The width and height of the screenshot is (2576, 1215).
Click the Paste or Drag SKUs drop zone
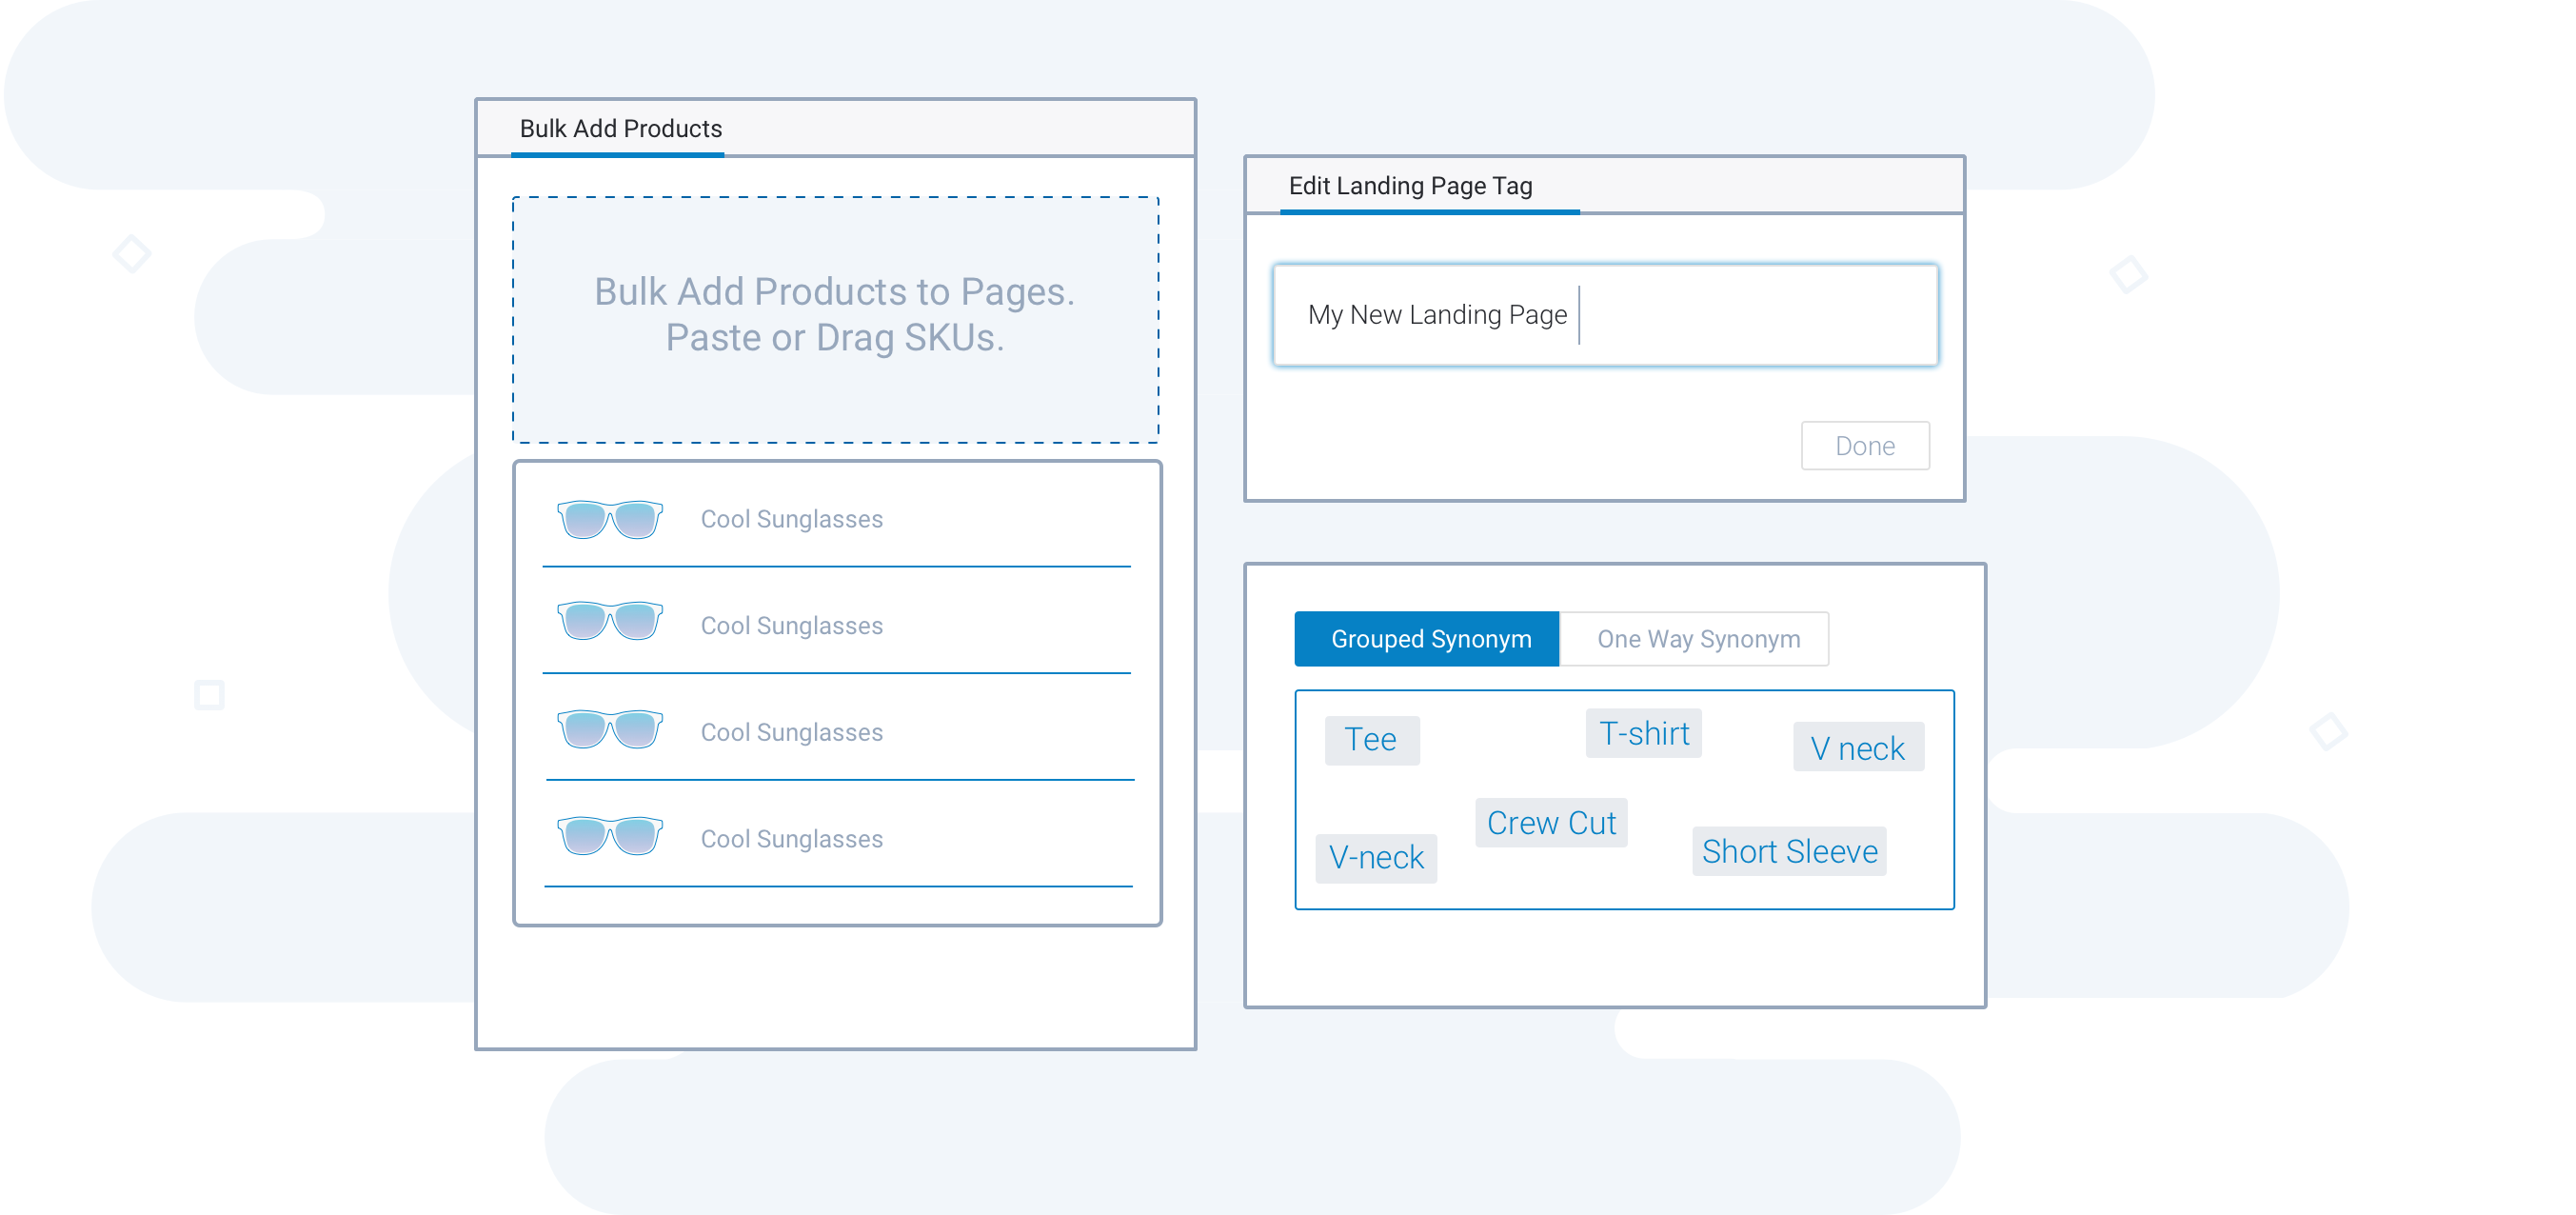[x=836, y=320]
